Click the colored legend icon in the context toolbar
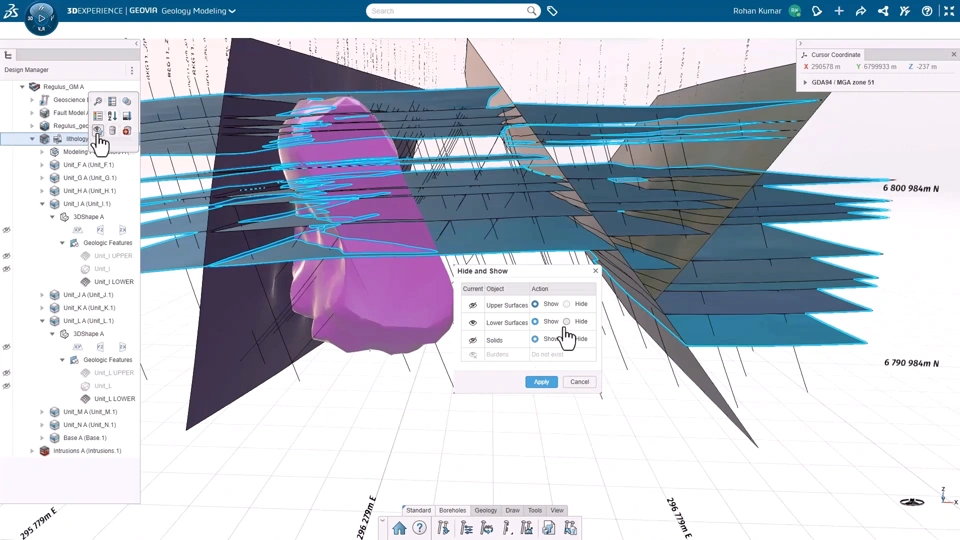This screenshot has width=960, height=540. (98, 116)
